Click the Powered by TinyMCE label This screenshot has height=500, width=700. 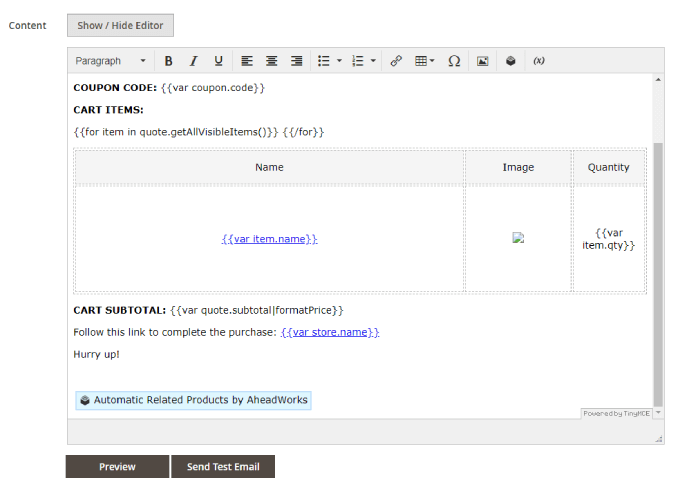click(617, 413)
